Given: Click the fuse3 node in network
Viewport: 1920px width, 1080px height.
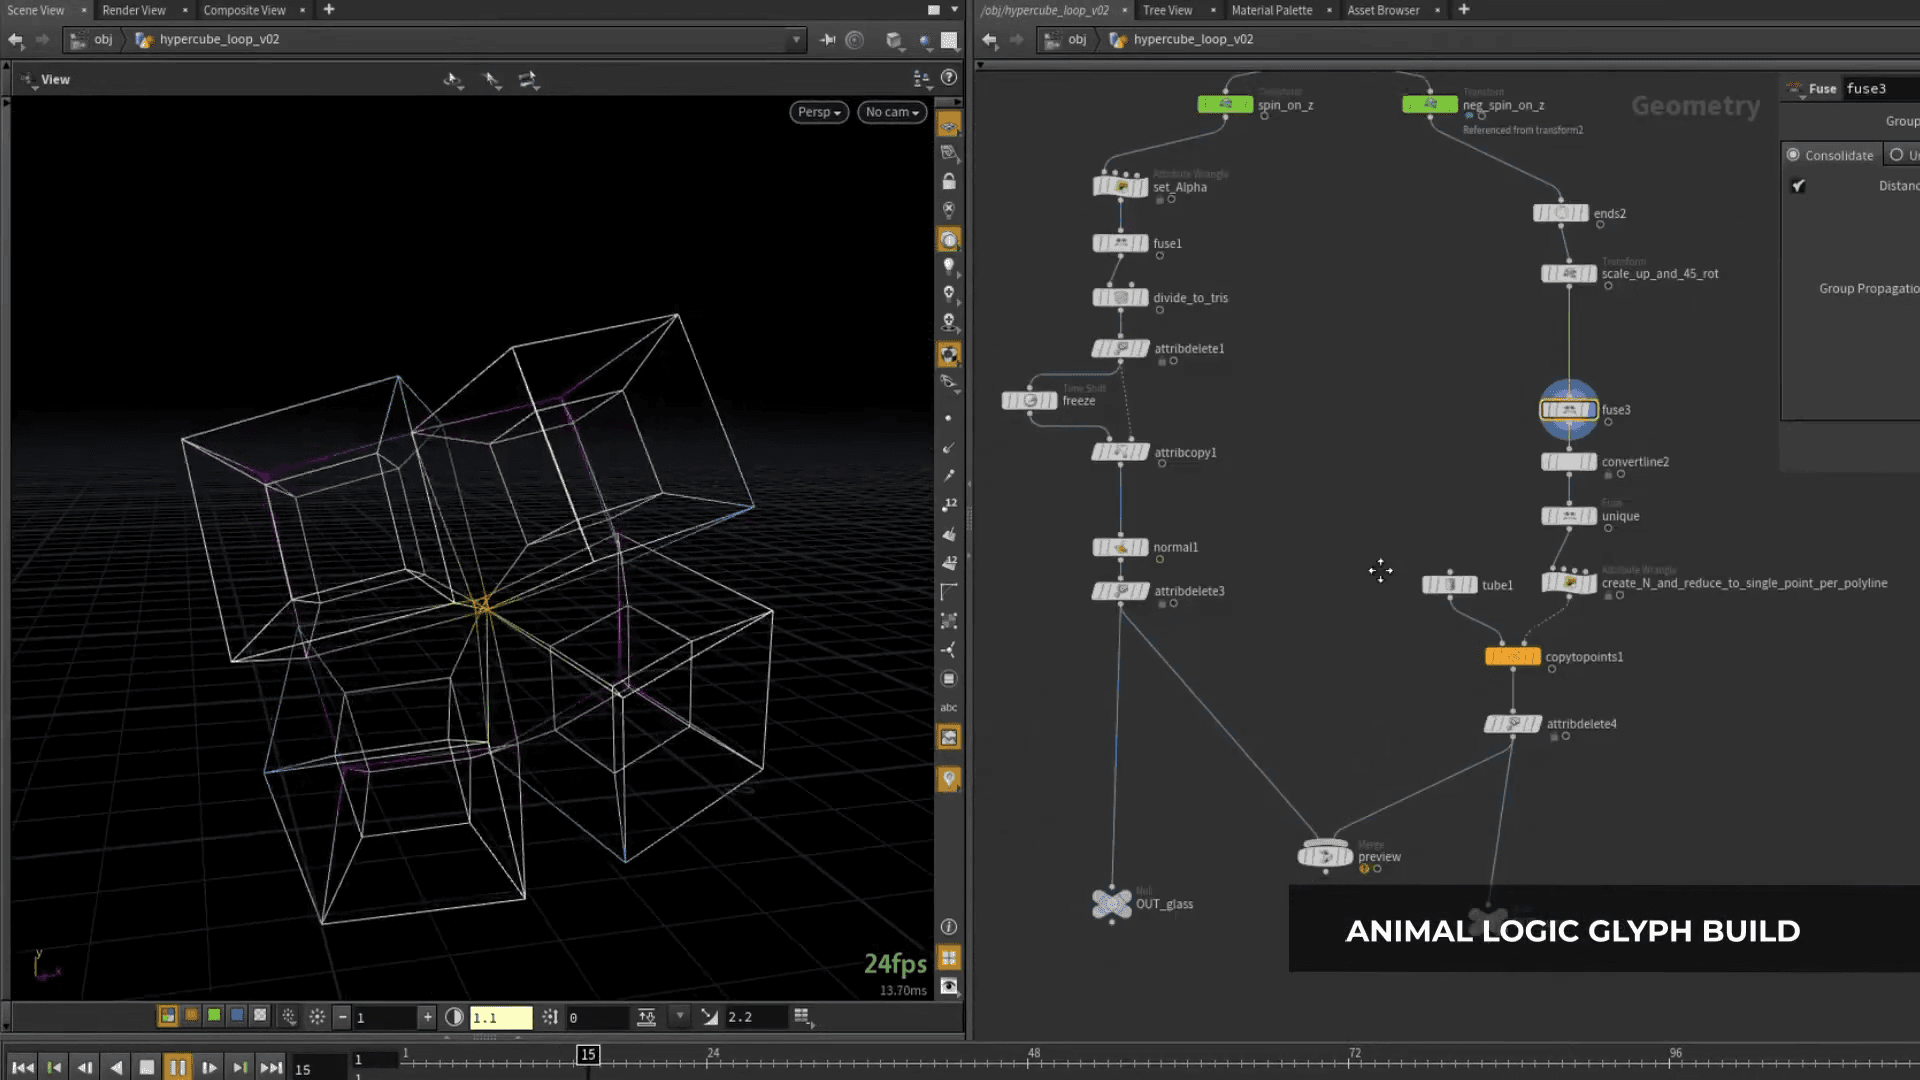Looking at the screenshot, I should 1568,410.
